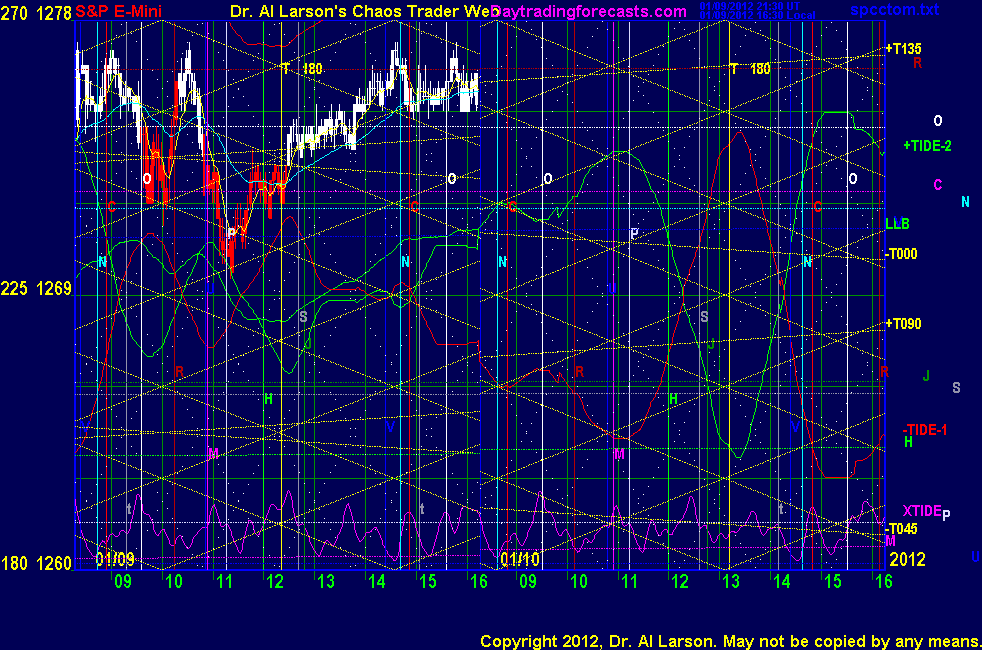Click the green "H" below the -TIDE-1 label
The image size is (982, 650).
coord(908,442)
